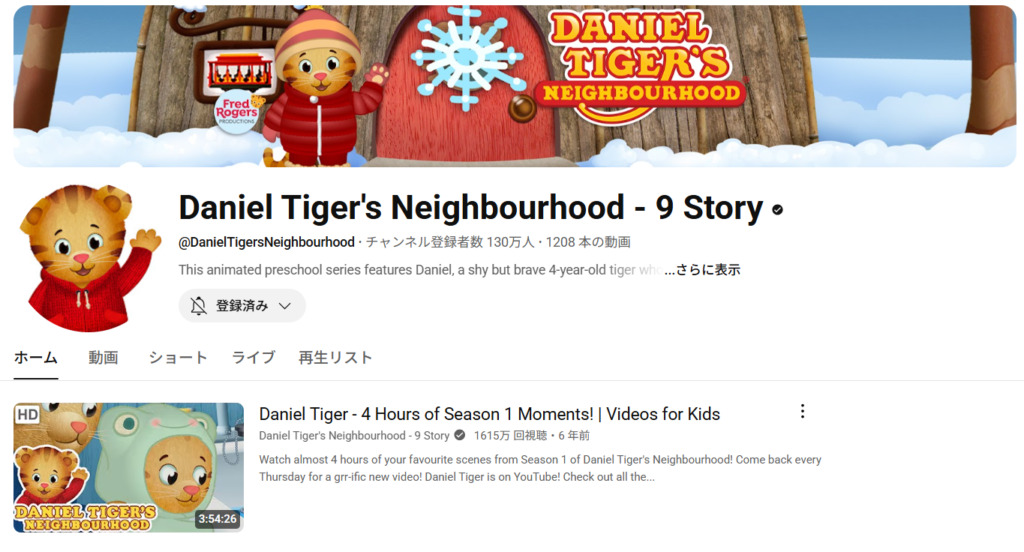Click the snowflake on the red banner door
The image size is (1024, 552).
point(464,56)
